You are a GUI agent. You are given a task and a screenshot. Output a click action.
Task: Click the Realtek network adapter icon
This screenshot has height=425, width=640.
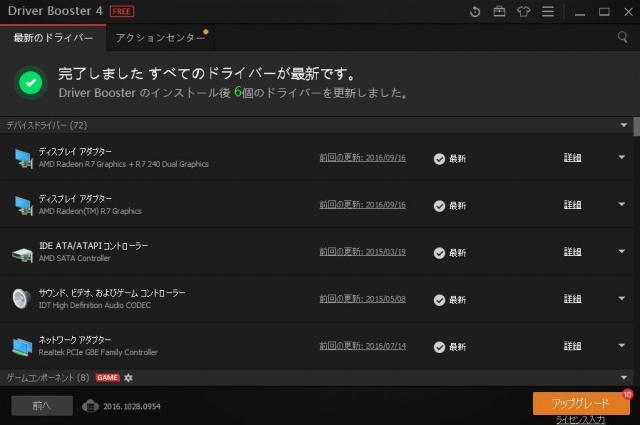point(22,347)
